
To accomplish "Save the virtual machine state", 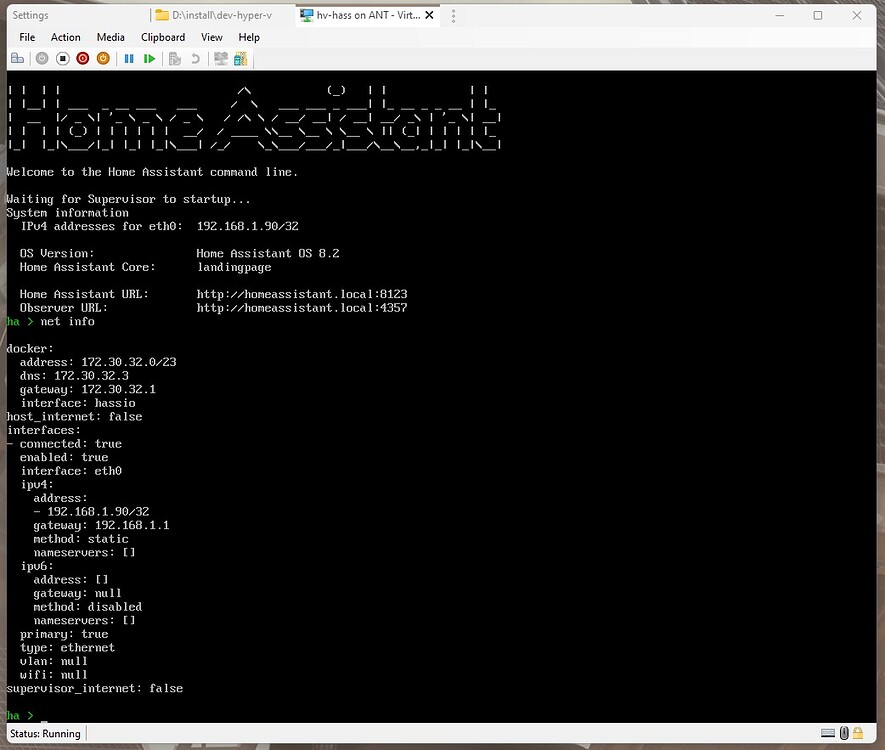I will point(101,59).
